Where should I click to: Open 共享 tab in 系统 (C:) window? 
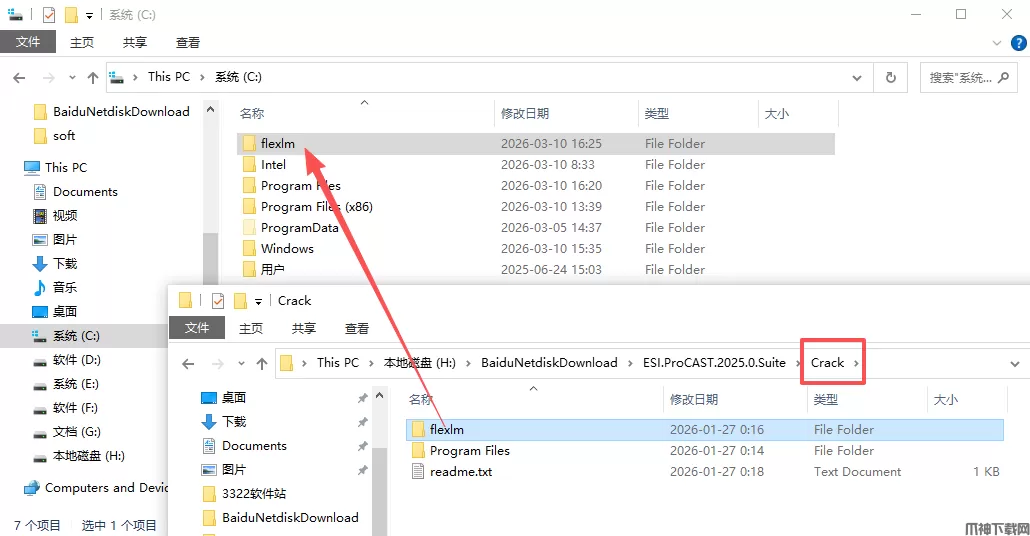coord(135,43)
